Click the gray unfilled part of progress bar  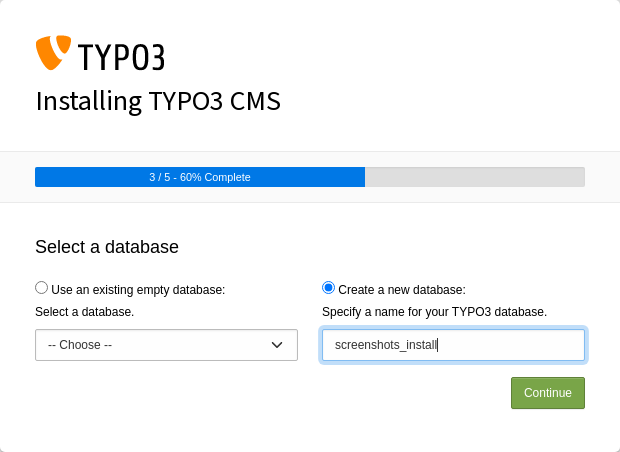point(474,177)
